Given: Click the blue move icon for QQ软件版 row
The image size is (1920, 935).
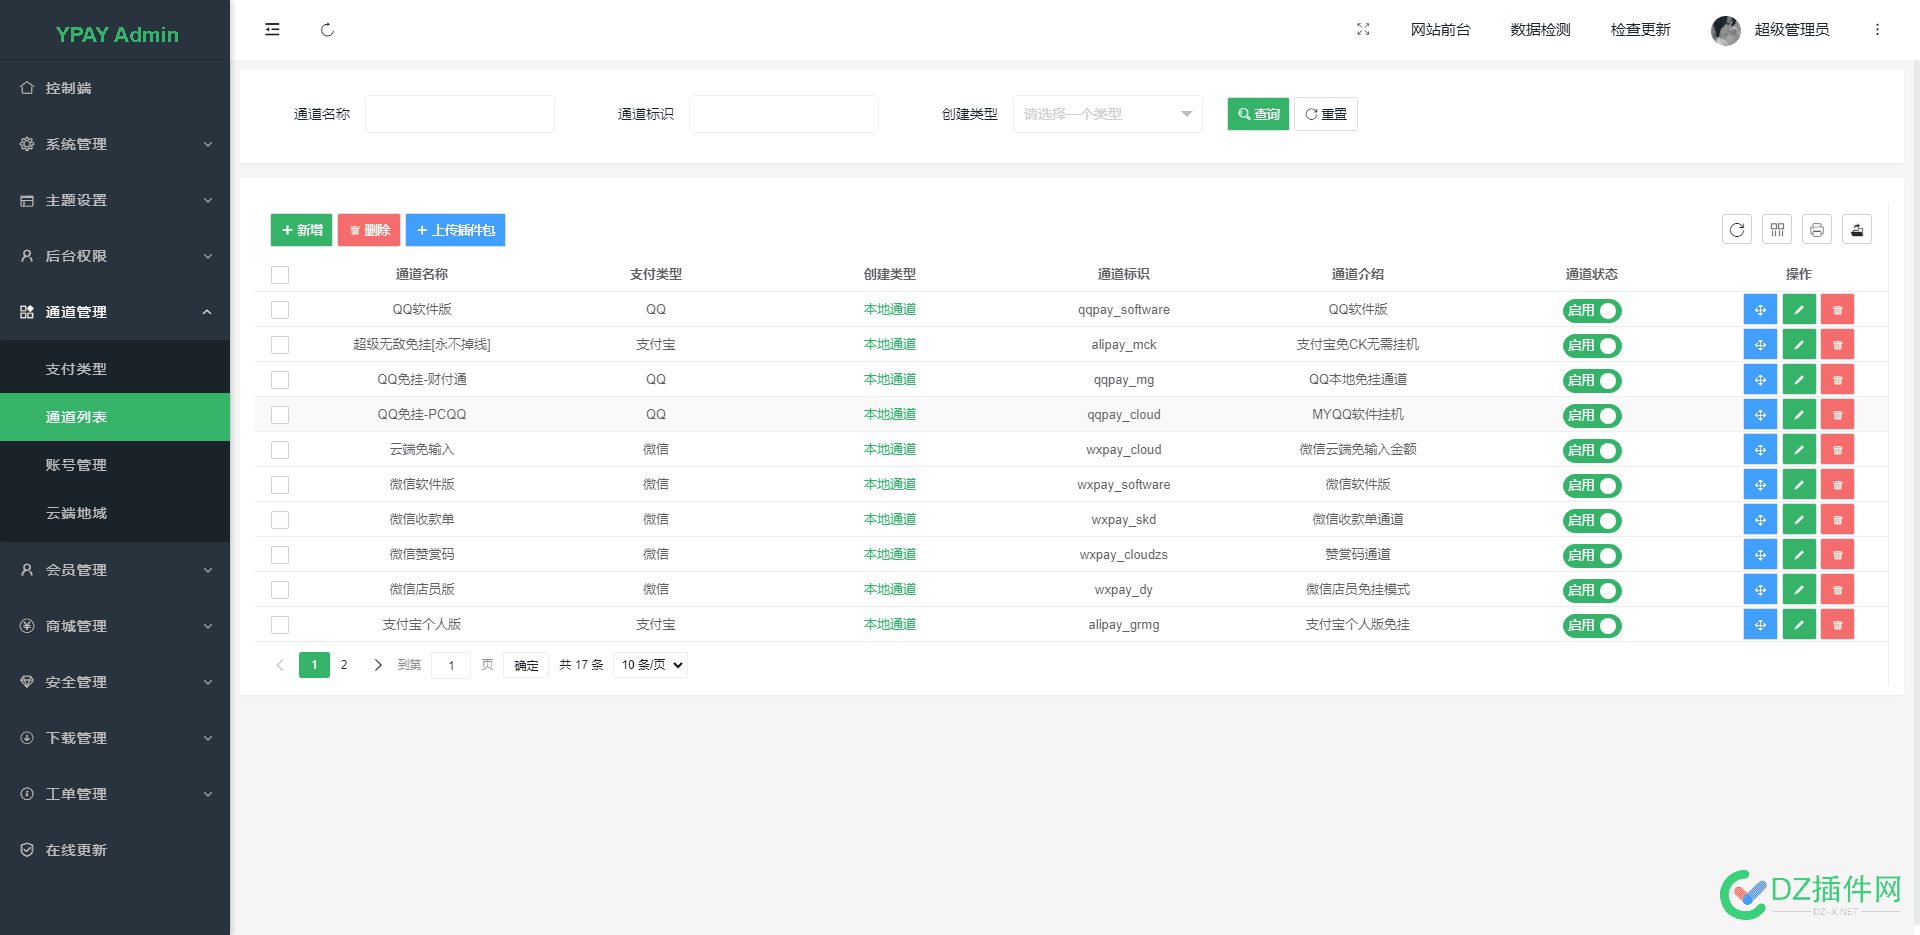Looking at the screenshot, I should pos(1760,310).
